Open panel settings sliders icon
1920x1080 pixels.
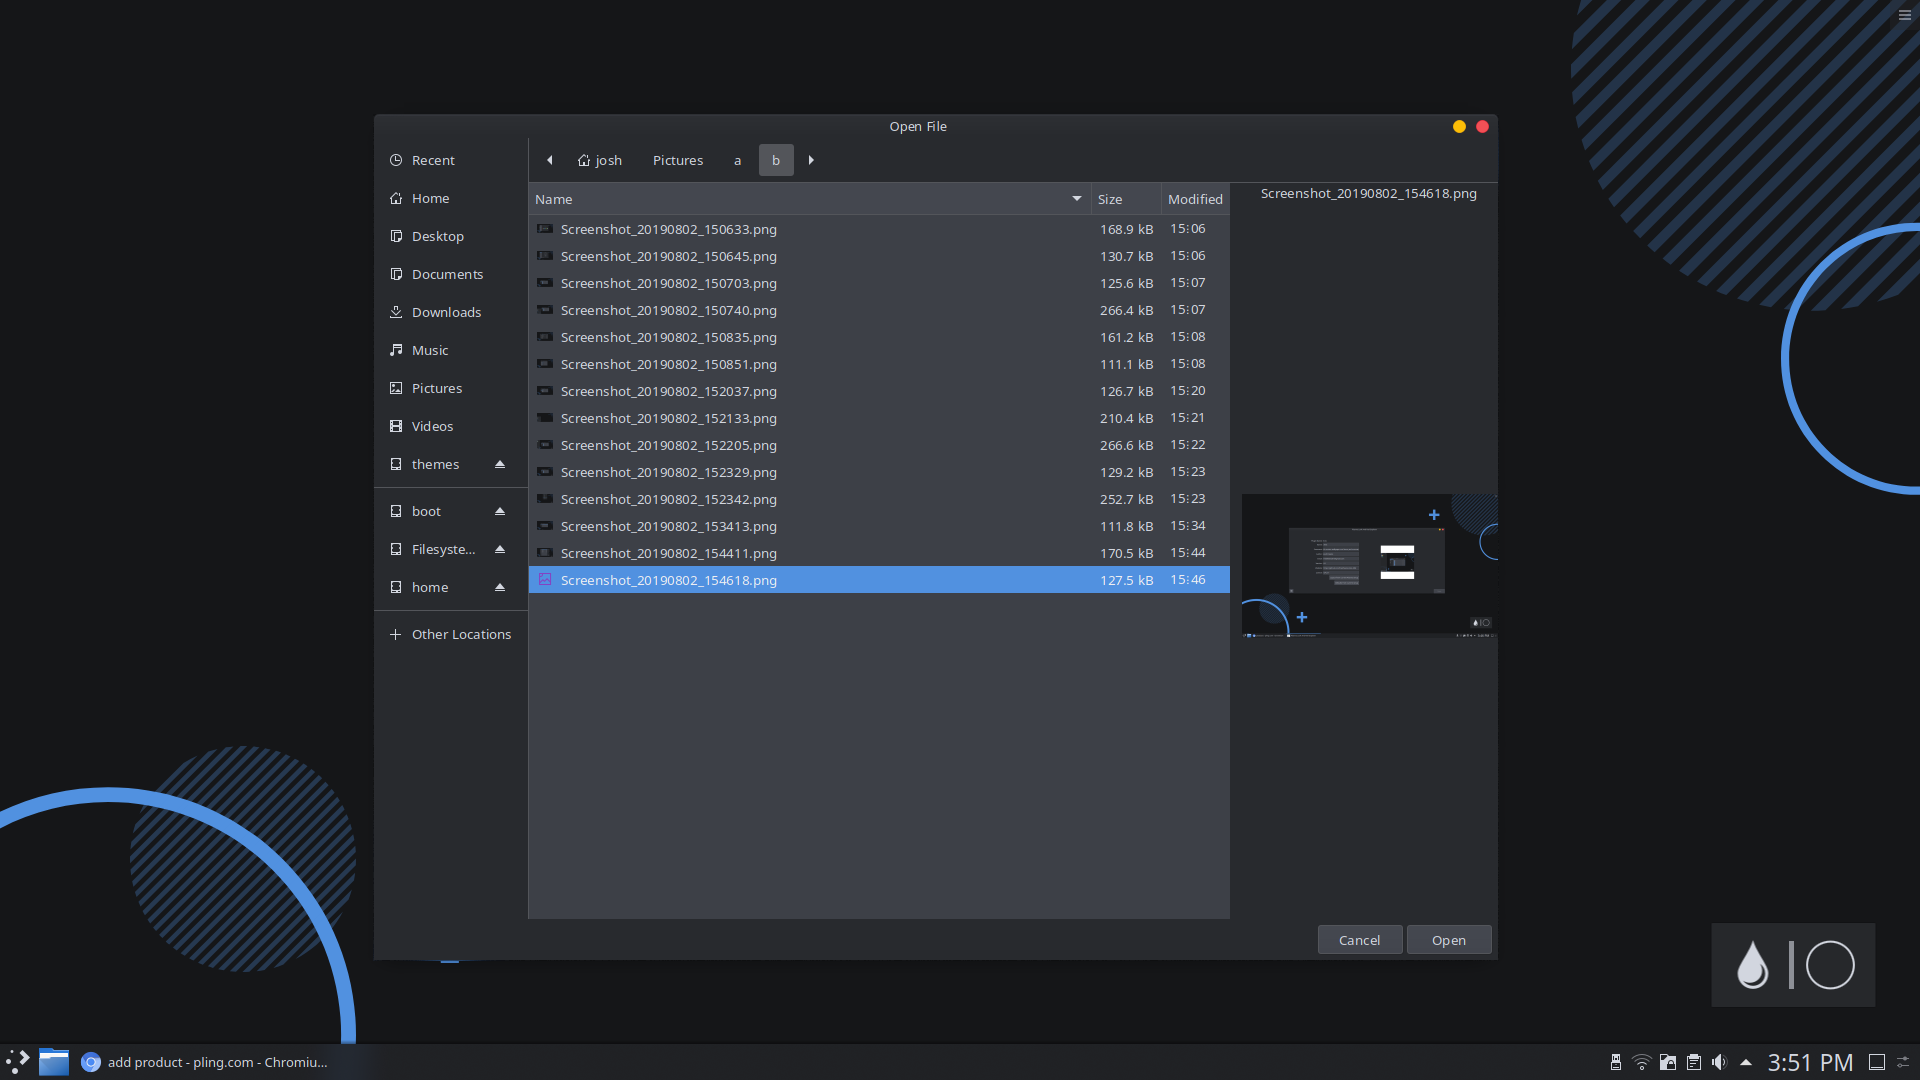click(1904, 1062)
